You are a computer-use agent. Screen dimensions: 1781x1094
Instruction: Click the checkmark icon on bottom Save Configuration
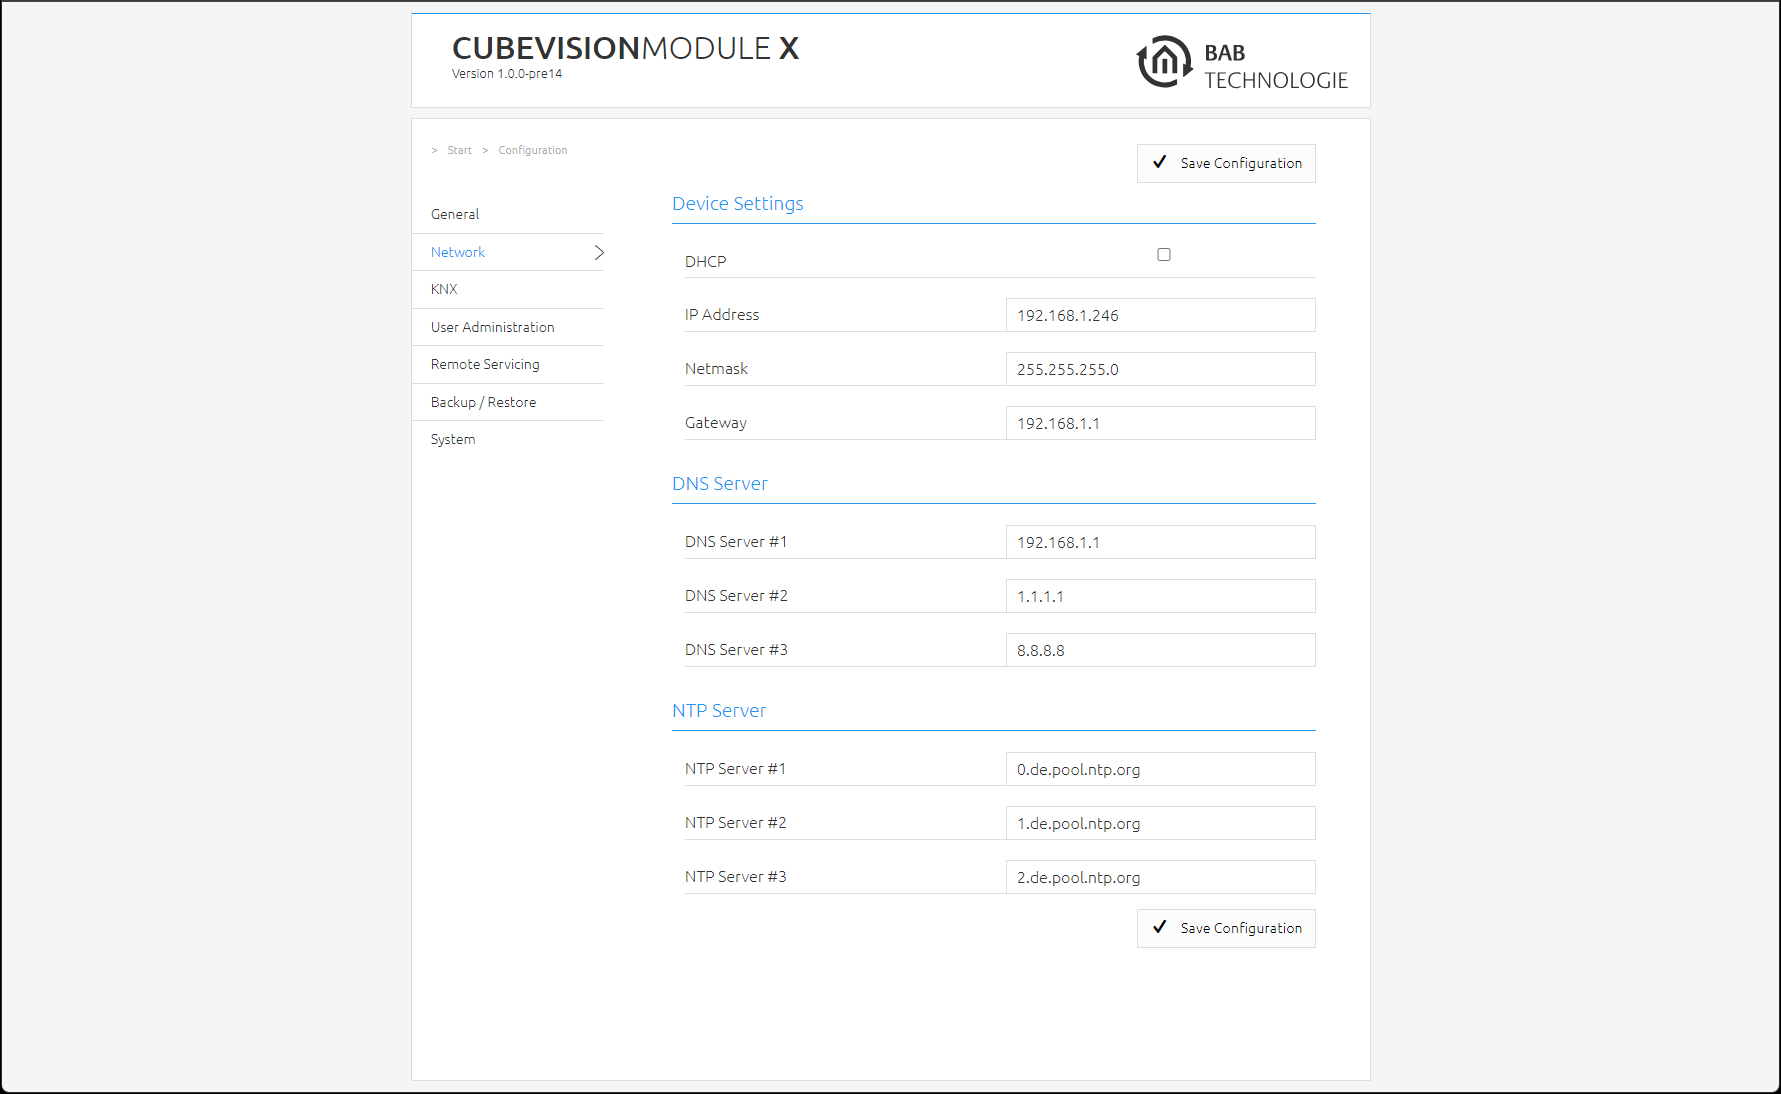[x=1160, y=927]
